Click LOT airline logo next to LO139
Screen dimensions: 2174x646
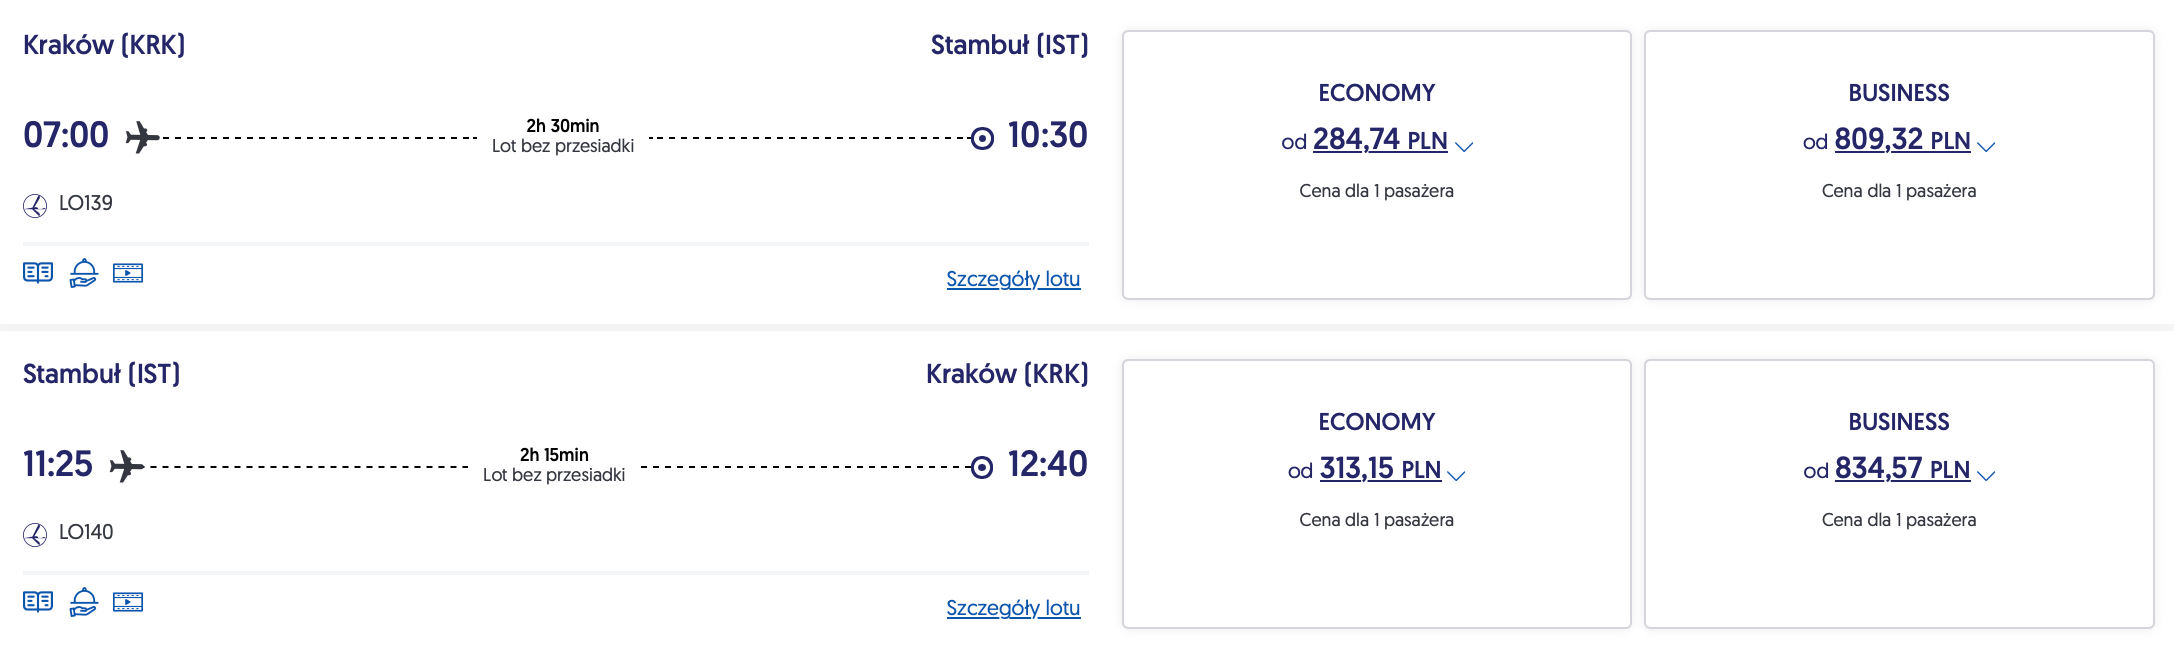(35, 206)
